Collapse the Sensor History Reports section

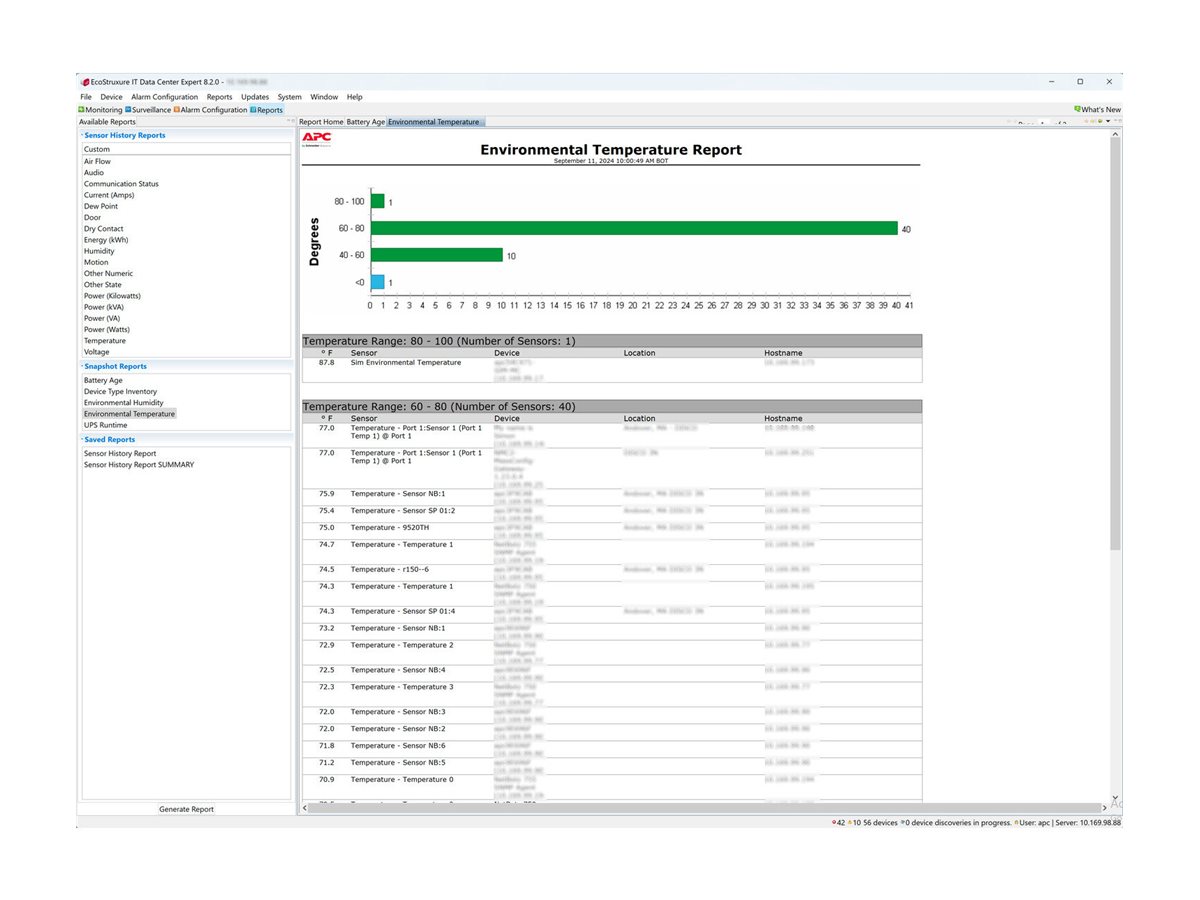point(83,135)
